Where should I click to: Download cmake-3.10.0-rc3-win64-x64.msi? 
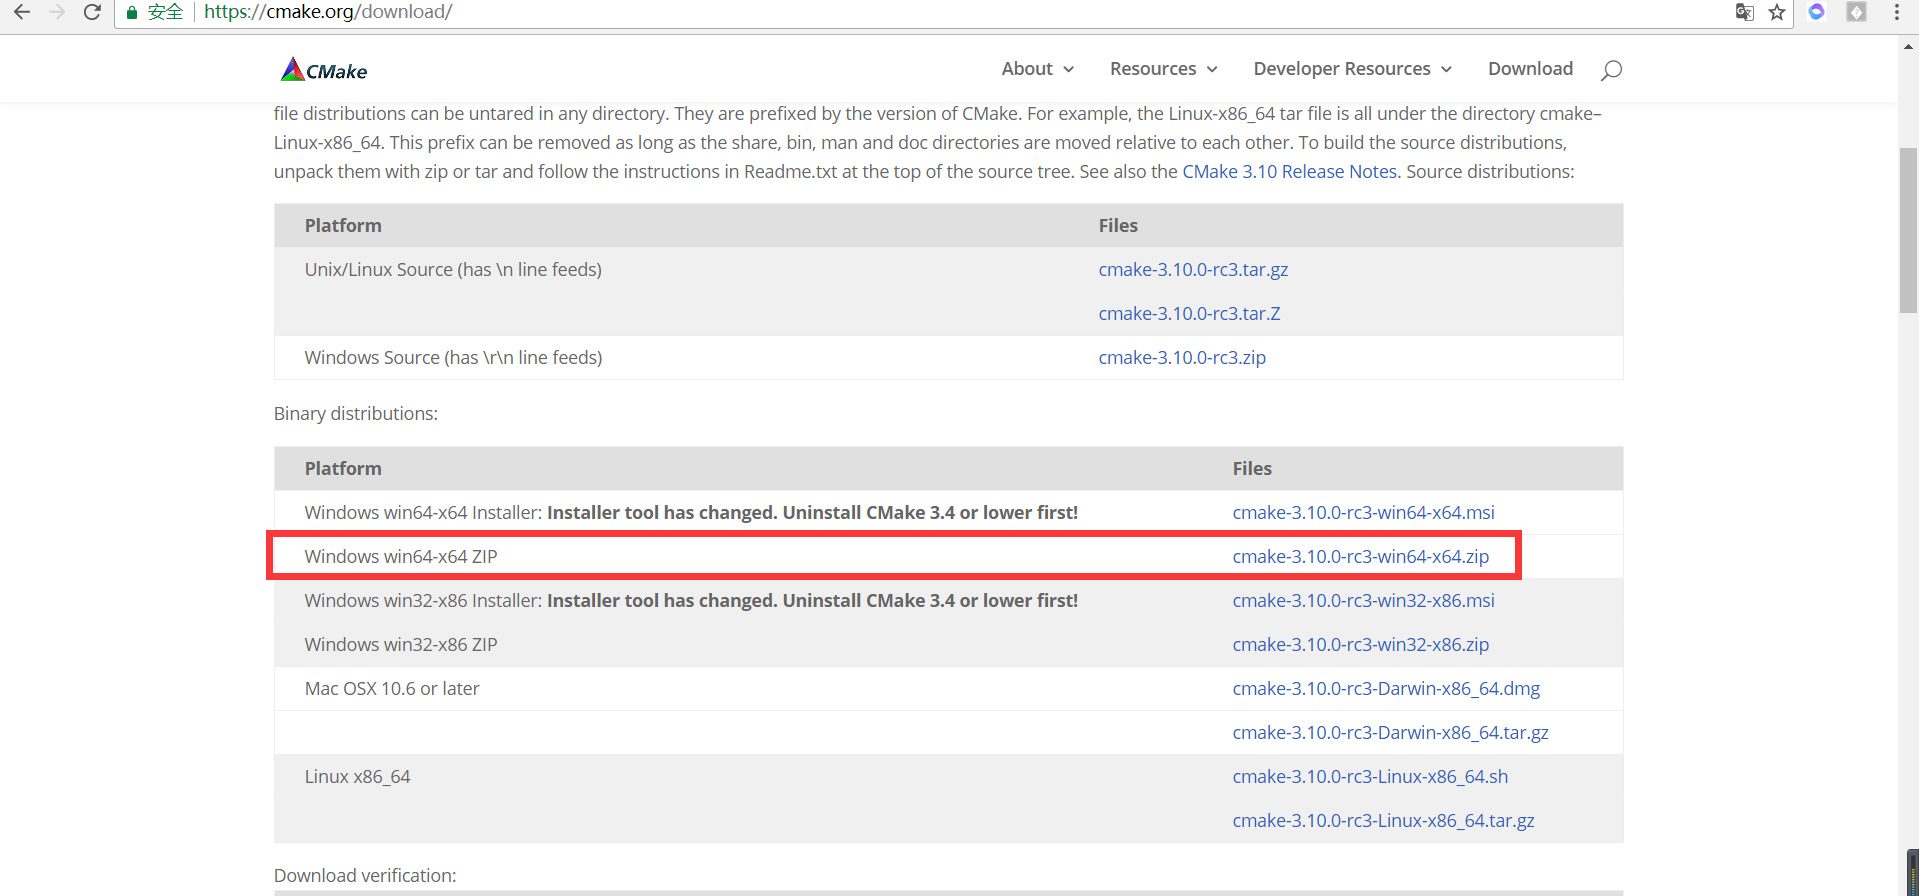(x=1363, y=513)
